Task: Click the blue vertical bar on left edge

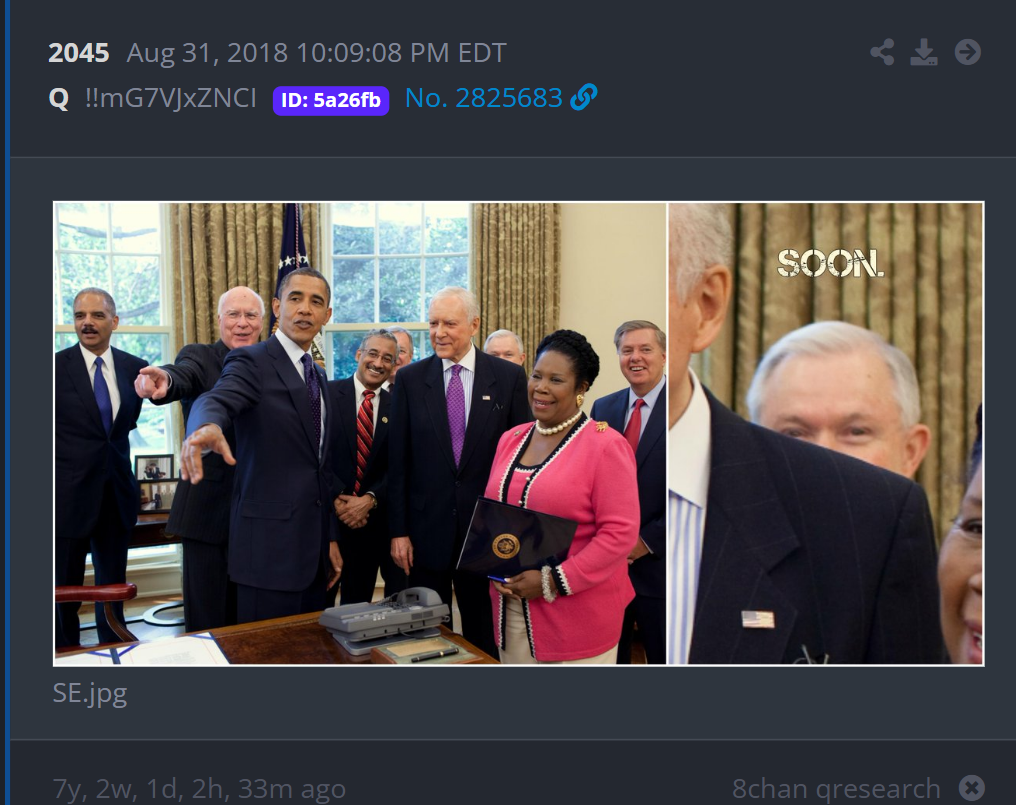Action: (x=6, y=402)
